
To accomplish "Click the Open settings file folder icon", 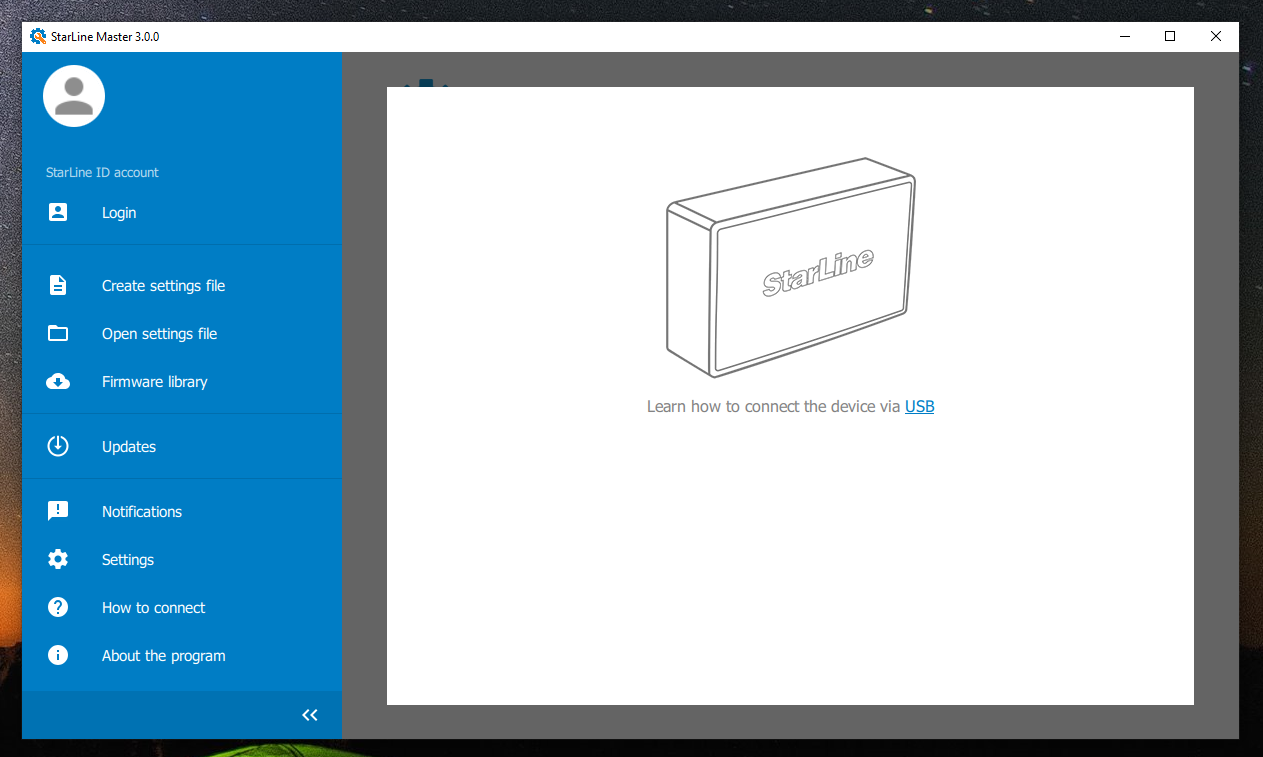I will [x=58, y=333].
